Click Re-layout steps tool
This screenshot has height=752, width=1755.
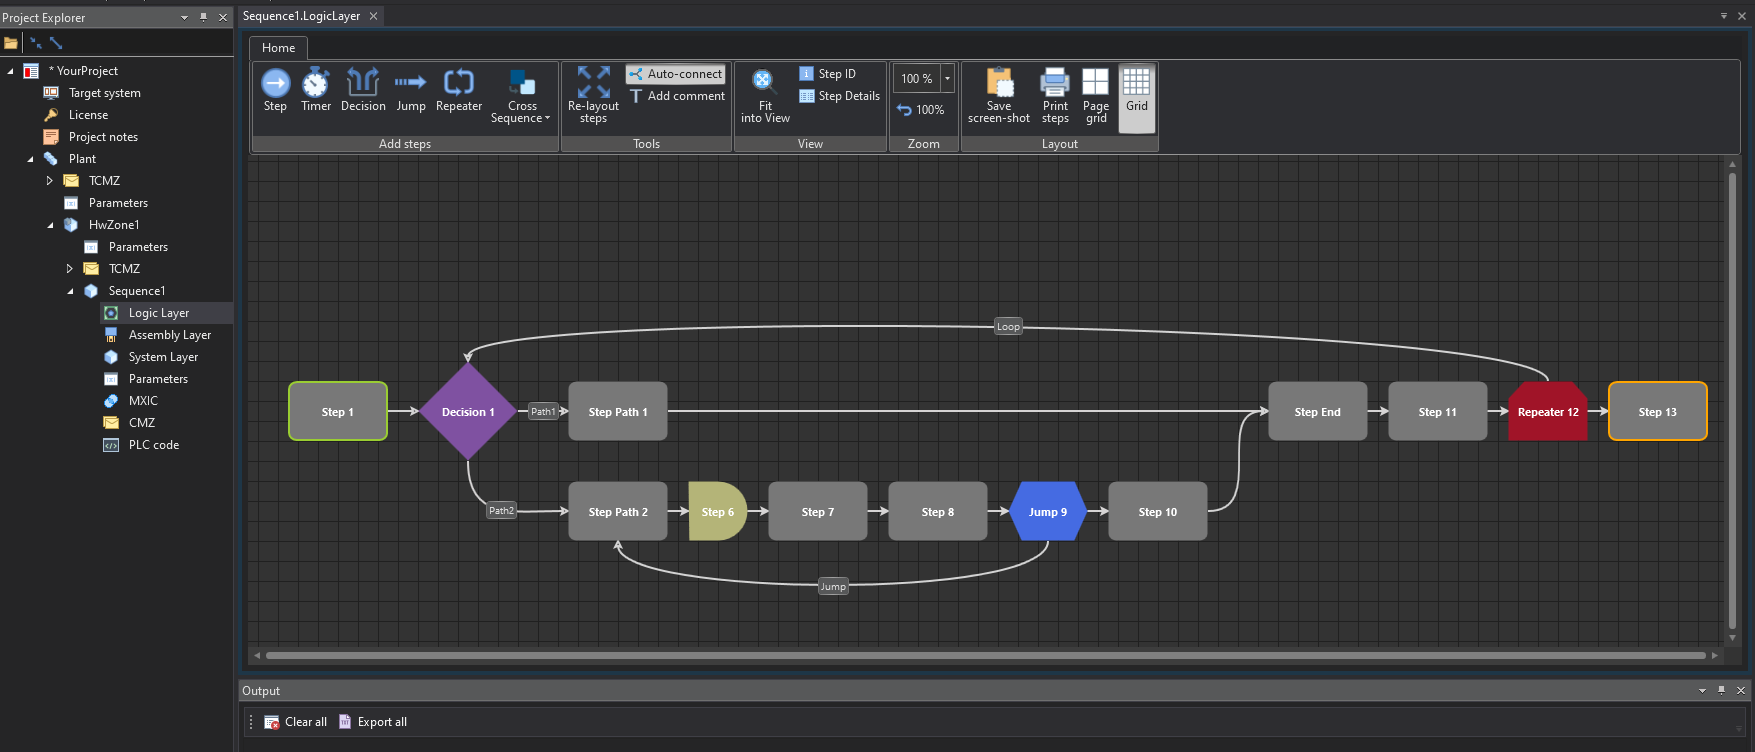pos(593,96)
